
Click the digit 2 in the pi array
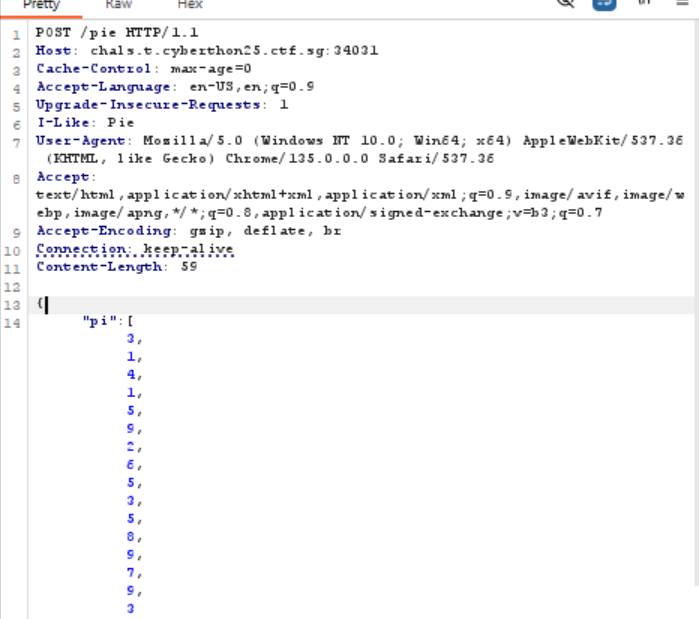click(131, 447)
